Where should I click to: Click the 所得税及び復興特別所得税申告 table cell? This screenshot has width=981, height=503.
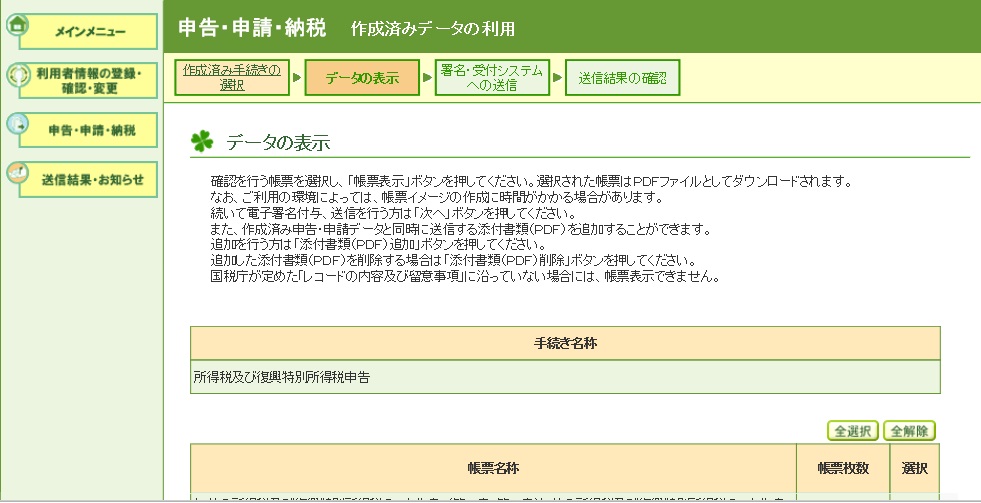coord(565,377)
